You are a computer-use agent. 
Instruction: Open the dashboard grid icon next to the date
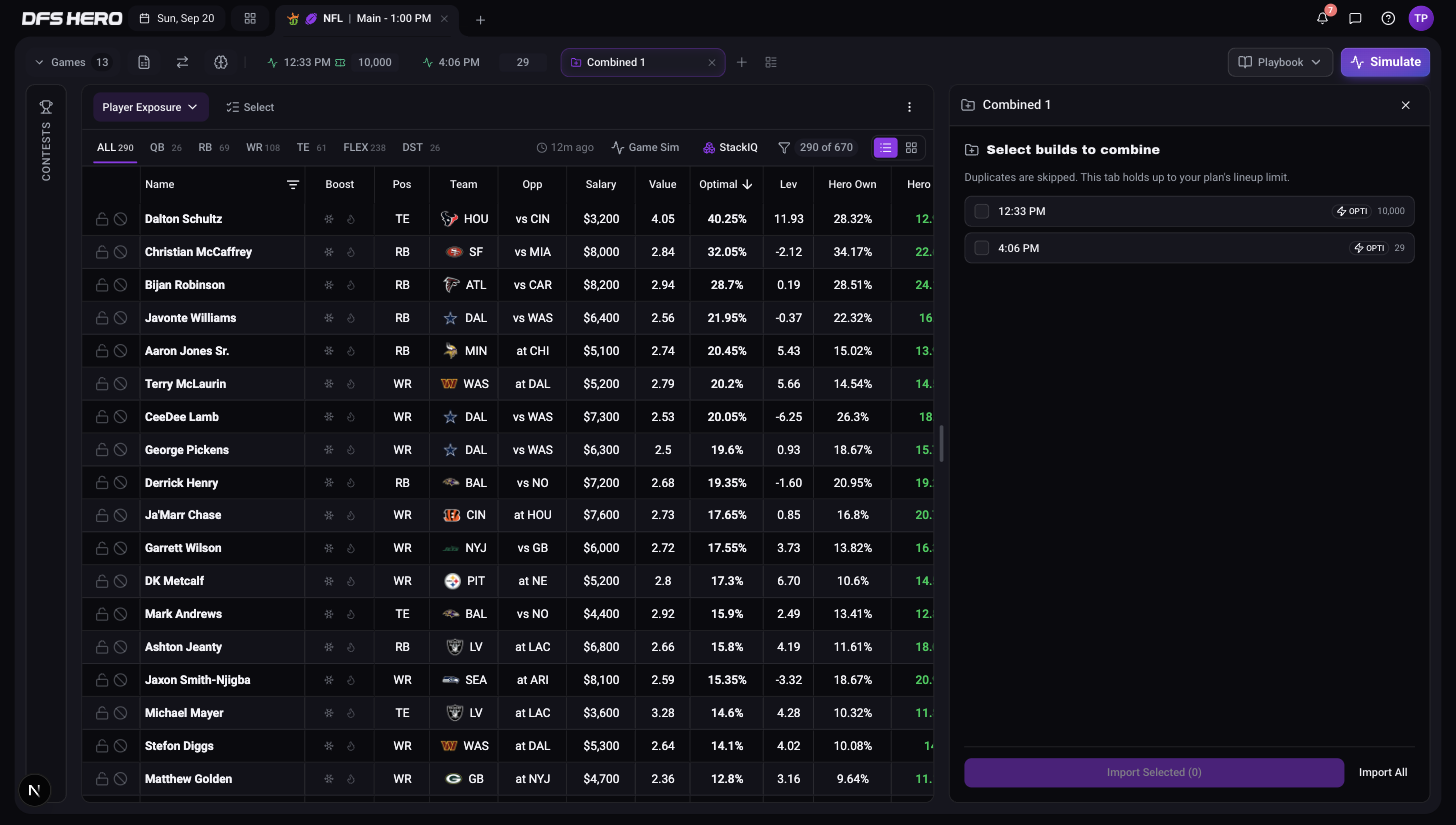pyautogui.click(x=250, y=18)
